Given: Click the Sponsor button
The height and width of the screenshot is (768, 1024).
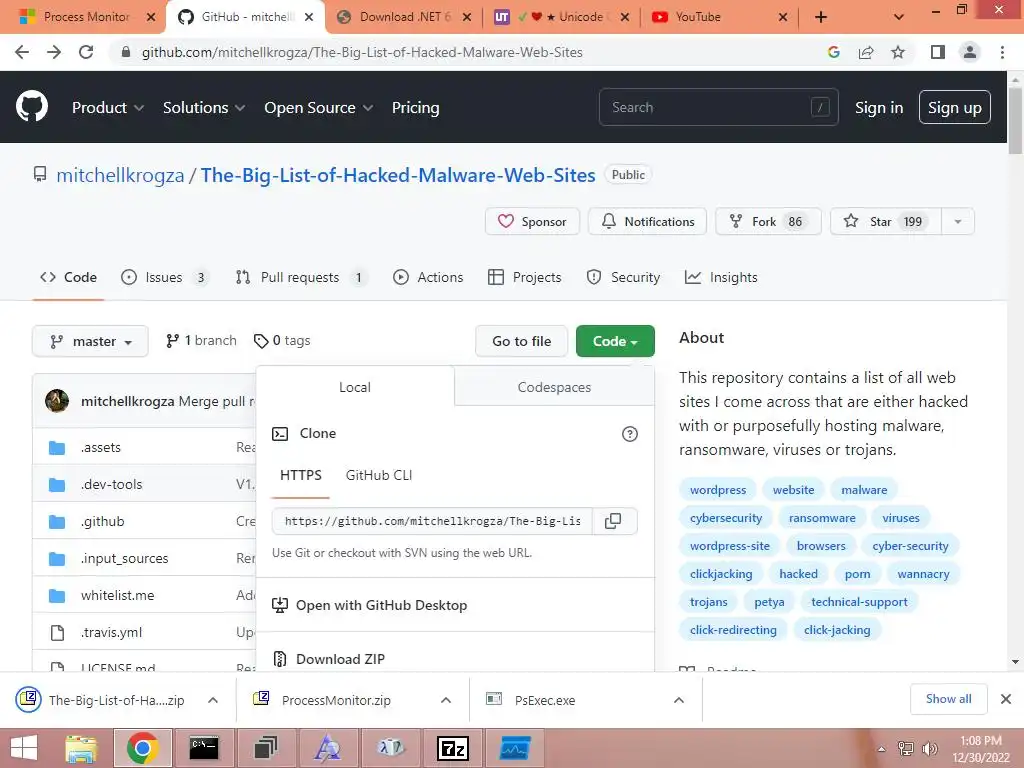Looking at the screenshot, I should click(x=532, y=221).
